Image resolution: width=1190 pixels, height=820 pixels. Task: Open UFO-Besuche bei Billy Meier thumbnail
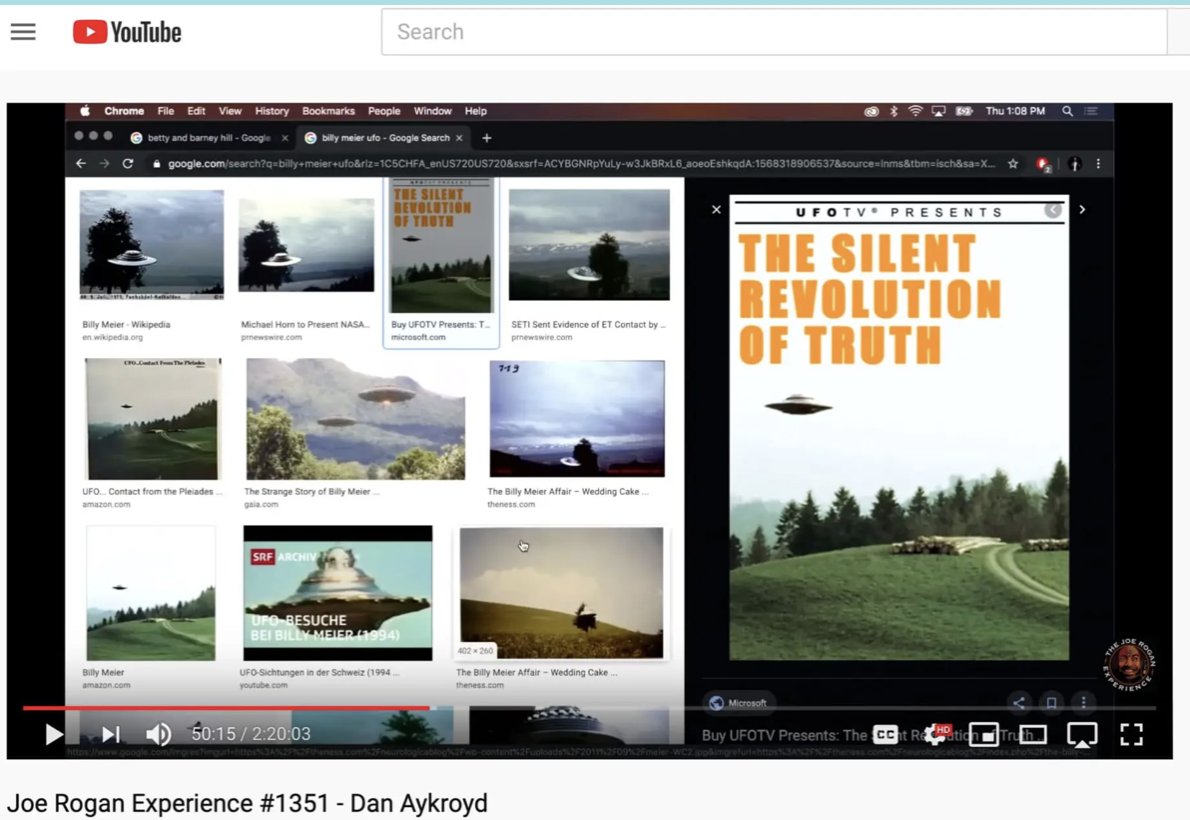point(338,593)
